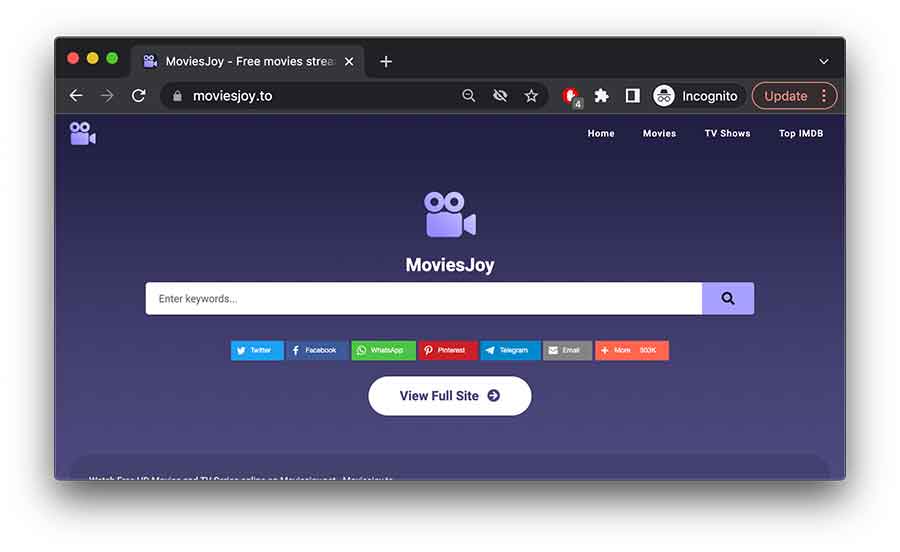
Task: Click the small MoviesJoy camera logo
Action: coord(83,133)
